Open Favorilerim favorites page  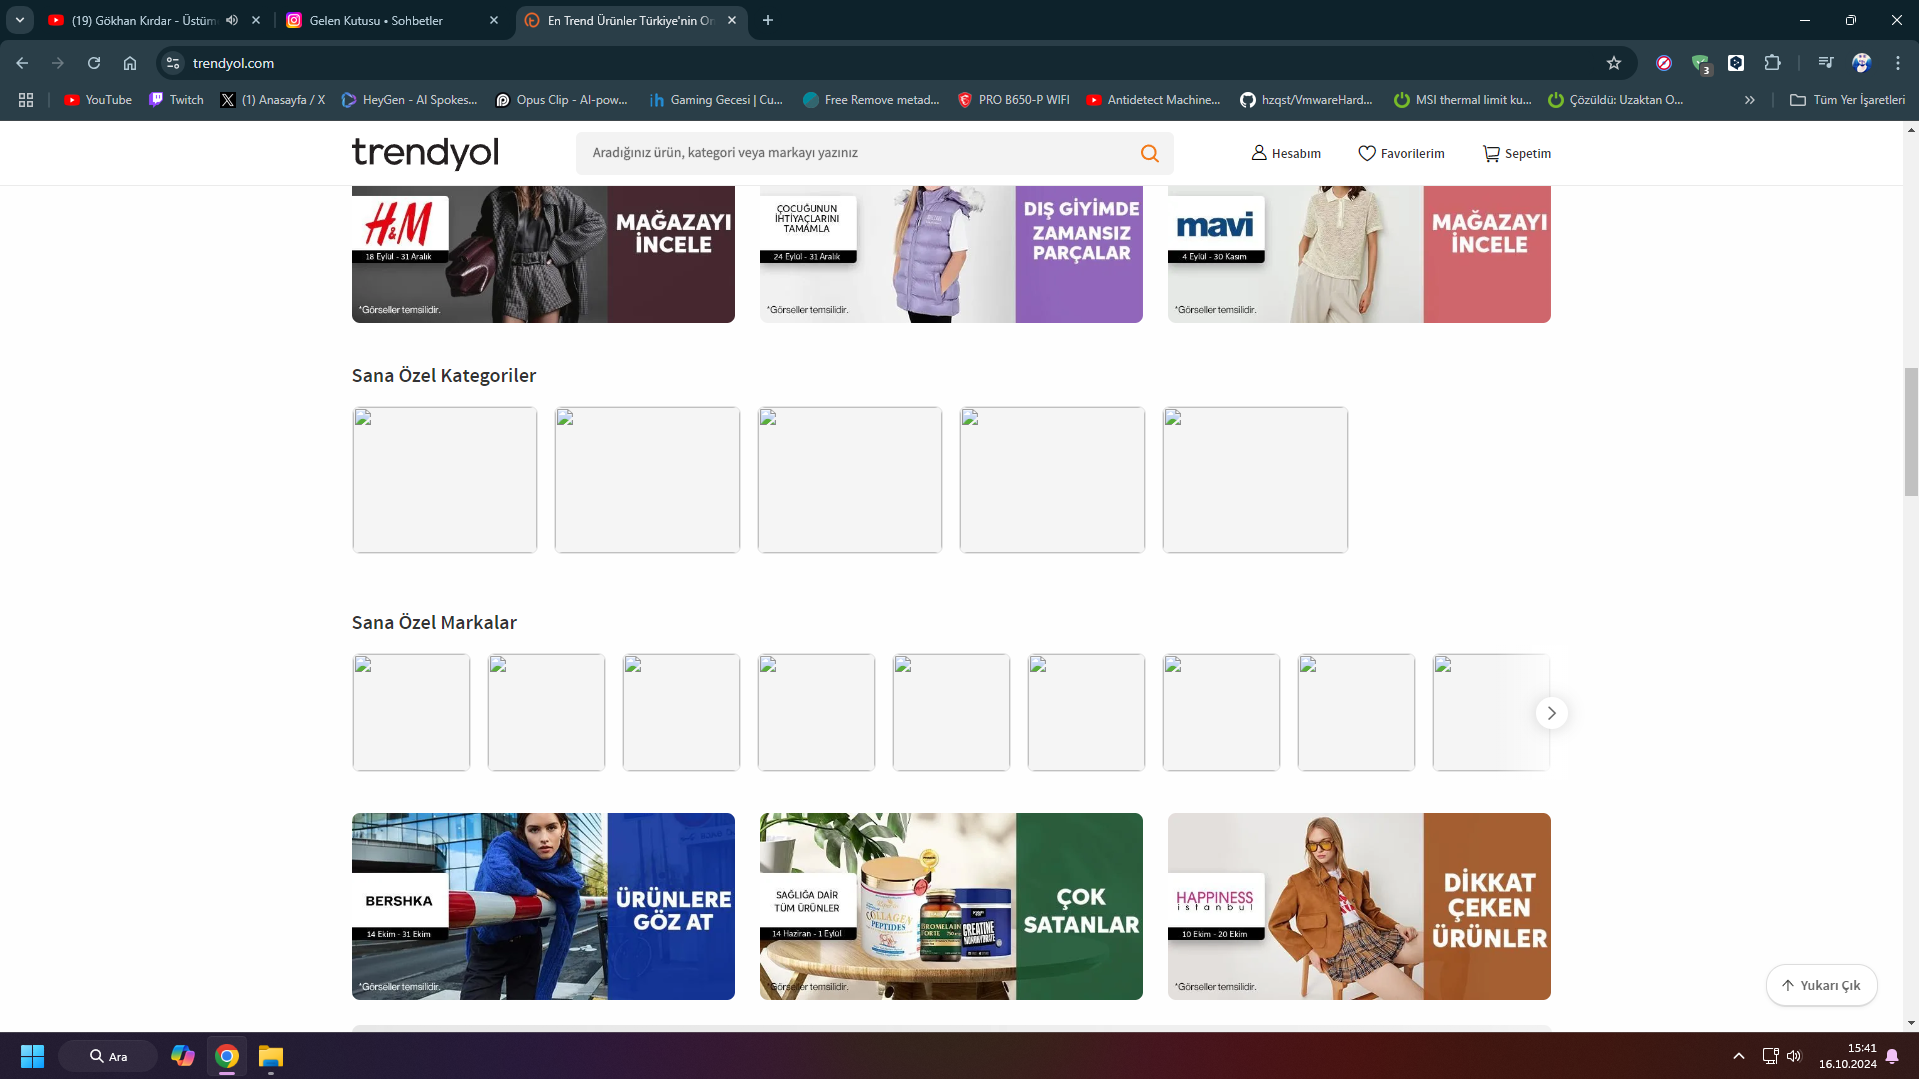1401,153
